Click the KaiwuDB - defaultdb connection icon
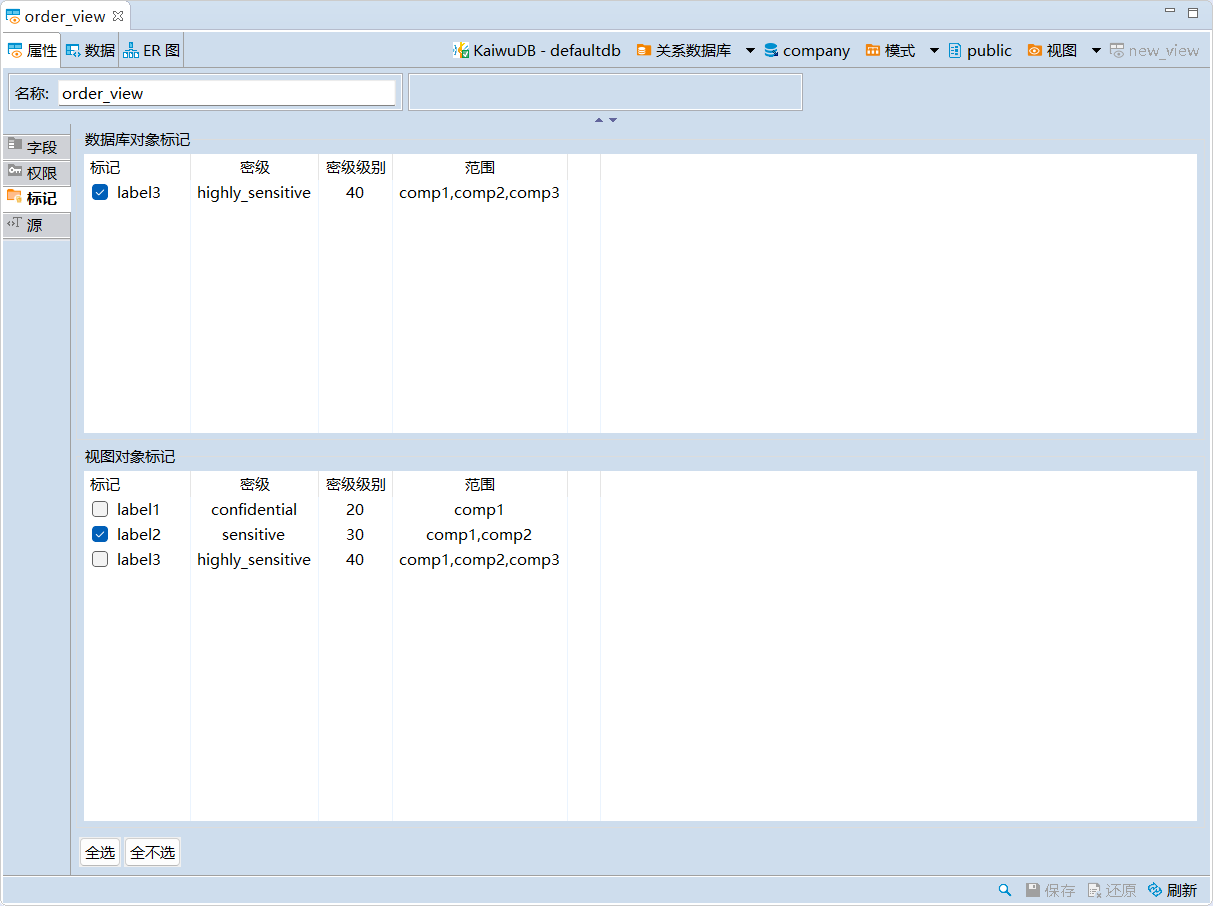The height and width of the screenshot is (906, 1213). pyautogui.click(x=461, y=50)
